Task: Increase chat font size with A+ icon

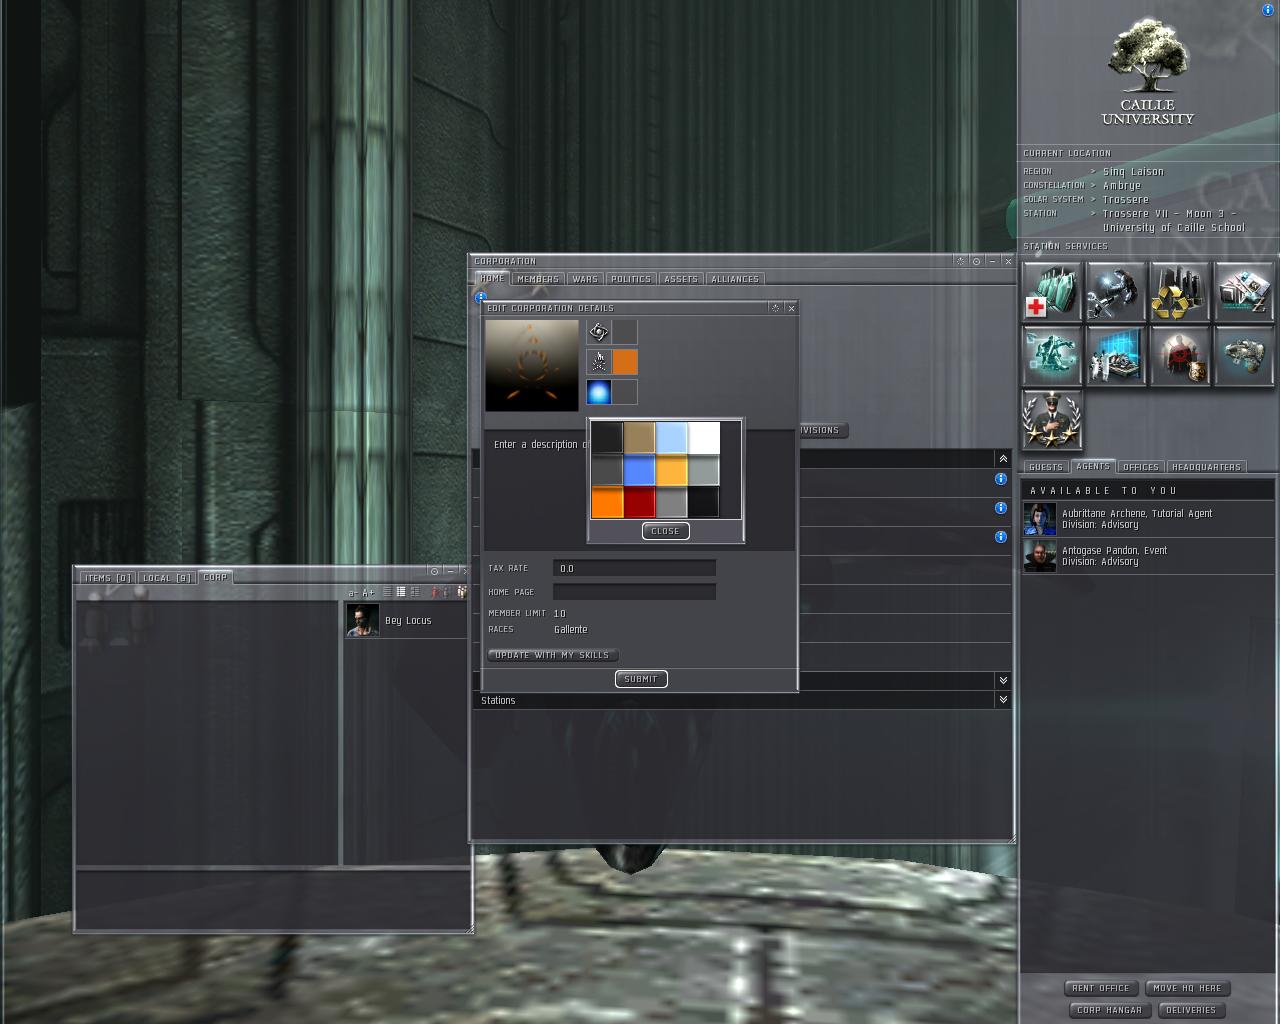Action: pos(368,593)
